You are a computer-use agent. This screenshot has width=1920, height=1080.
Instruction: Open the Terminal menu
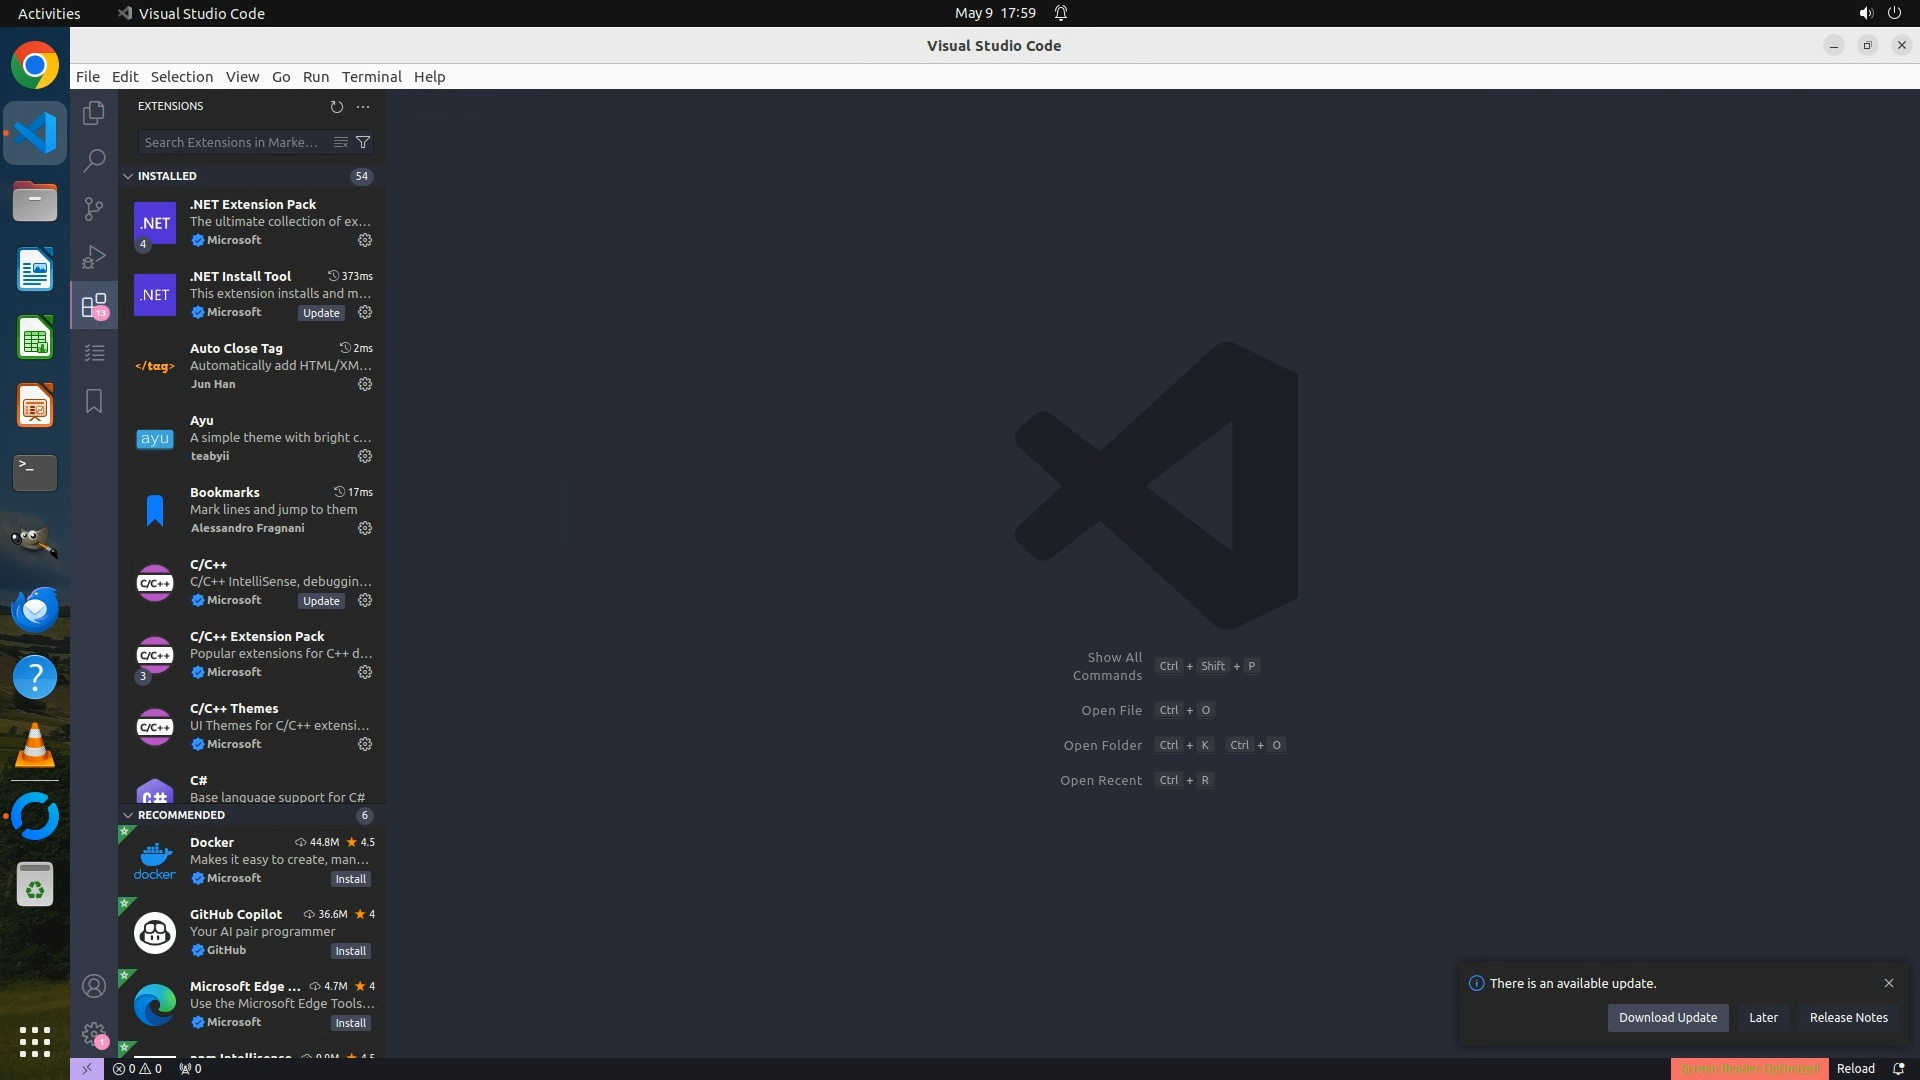[371, 77]
